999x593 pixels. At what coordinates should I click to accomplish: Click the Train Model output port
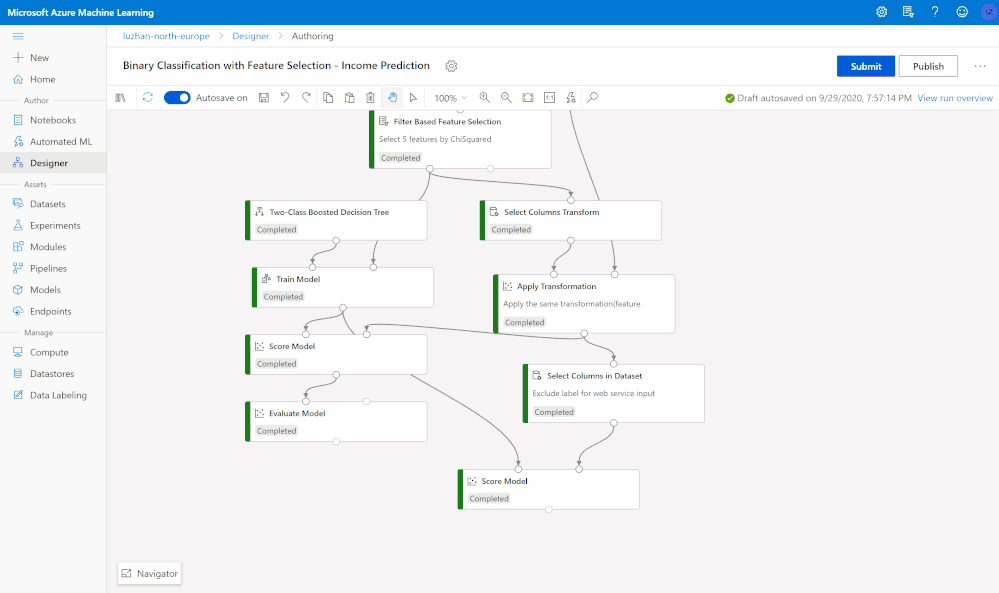coord(343,308)
